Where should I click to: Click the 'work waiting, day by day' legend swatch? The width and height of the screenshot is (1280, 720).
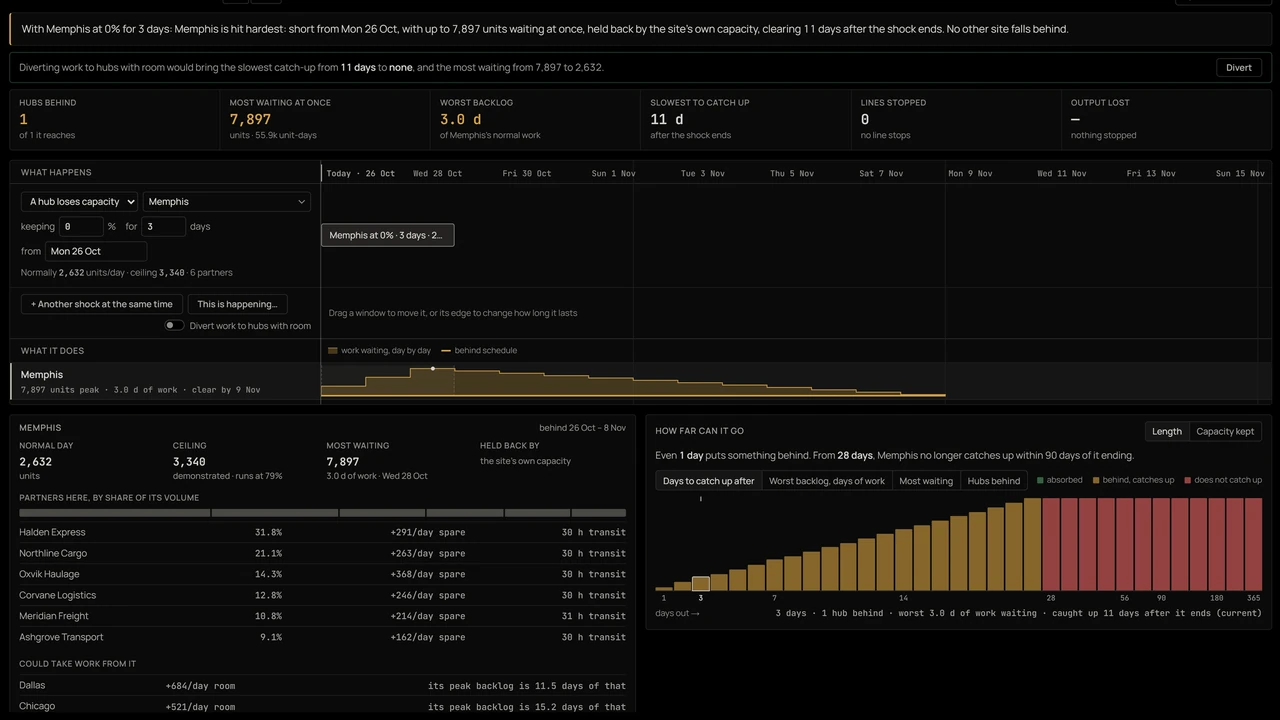point(333,351)
